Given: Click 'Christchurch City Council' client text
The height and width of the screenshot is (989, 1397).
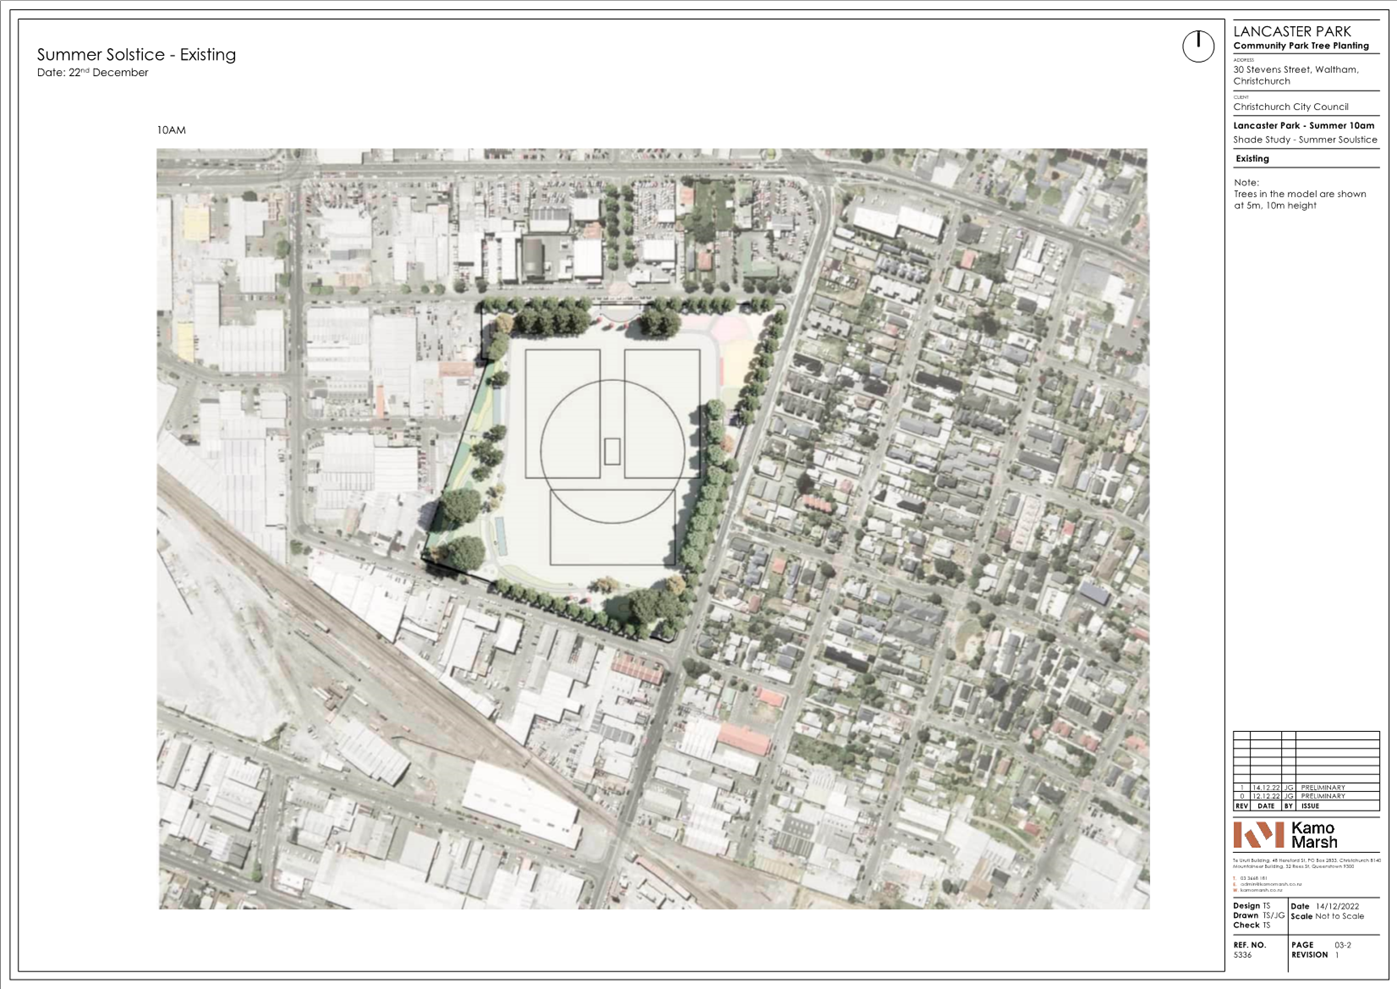Looking at the screenshot, I should [1291, 107].
